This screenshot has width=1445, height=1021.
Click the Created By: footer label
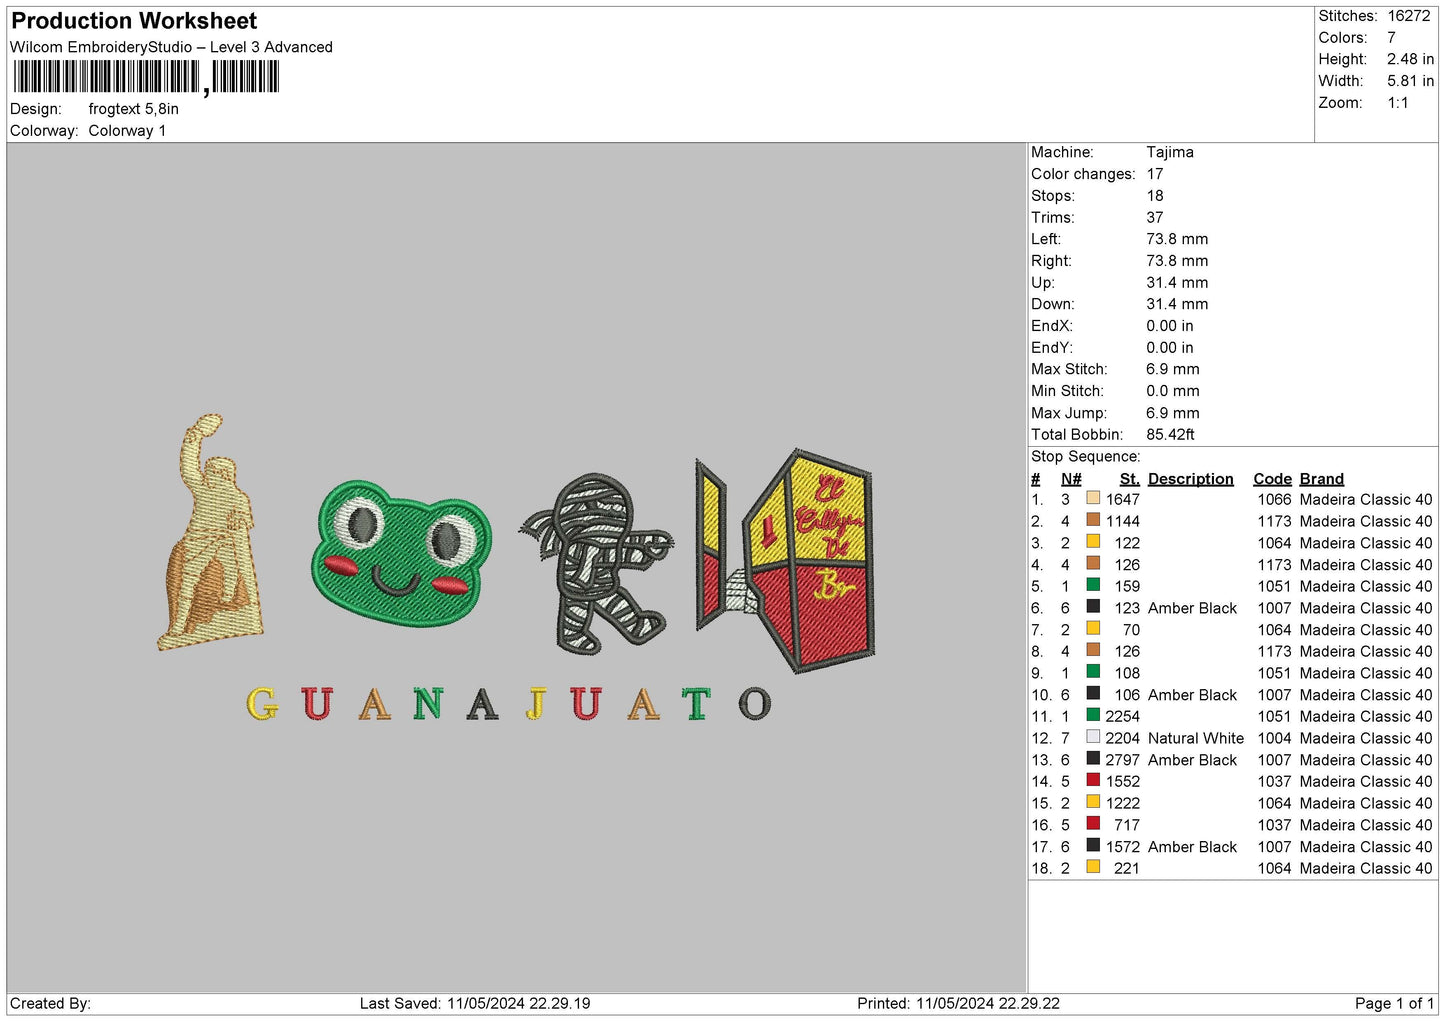pos(50,1003)
